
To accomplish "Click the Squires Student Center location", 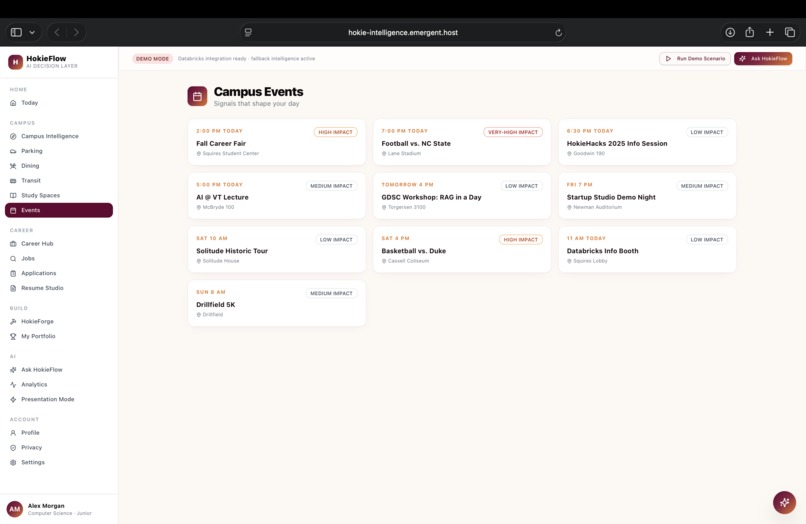I will pyautogui.click(x=231, y=154).
